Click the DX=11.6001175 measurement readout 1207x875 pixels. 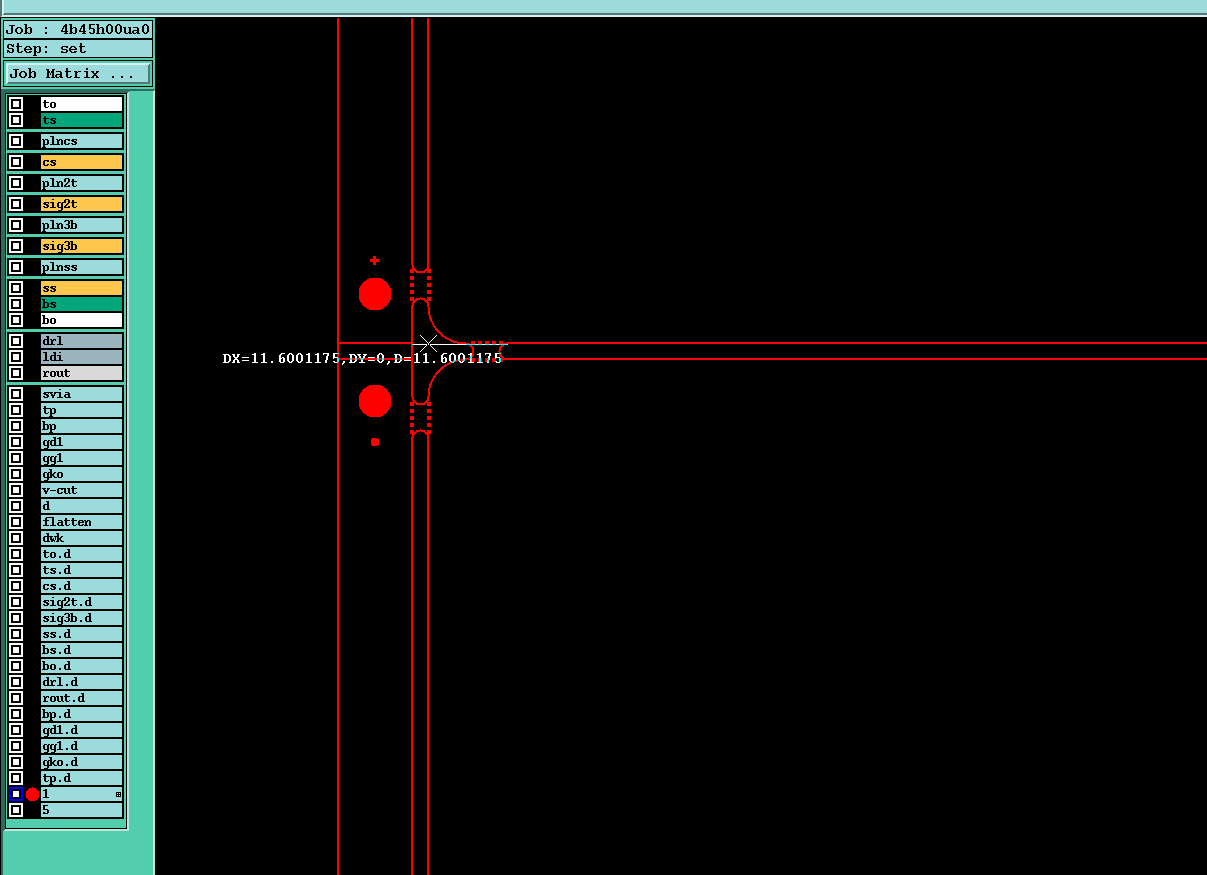(362, 358)
